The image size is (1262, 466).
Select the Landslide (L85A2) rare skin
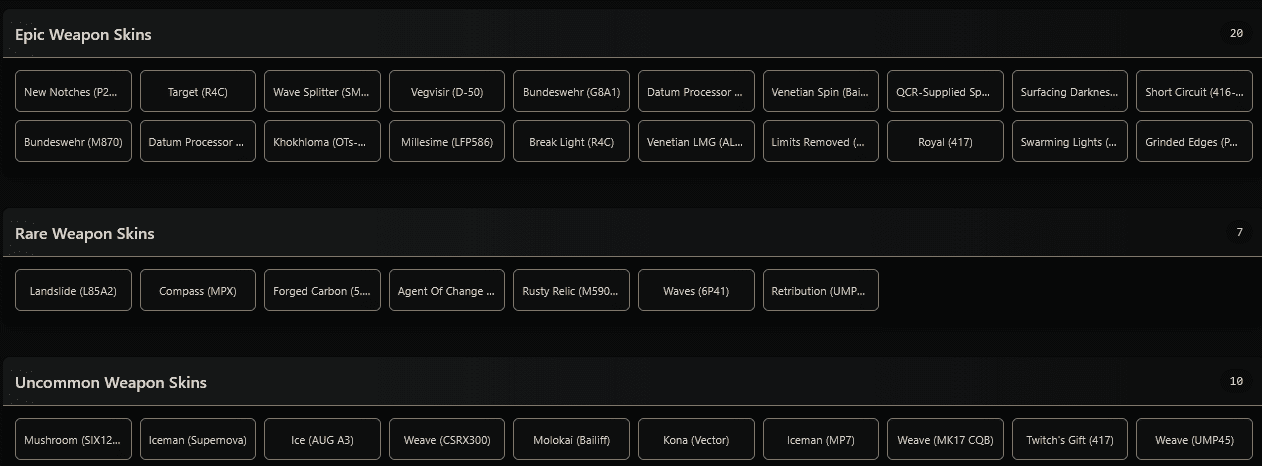point(73,290)
